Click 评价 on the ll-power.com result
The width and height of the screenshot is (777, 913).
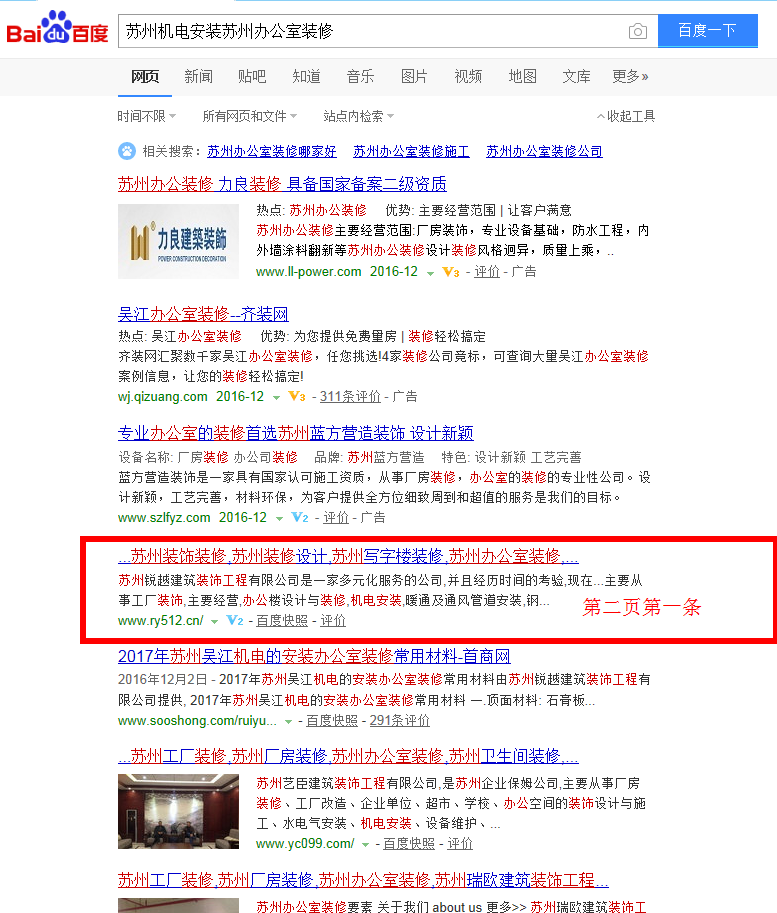tap(487, 272)
